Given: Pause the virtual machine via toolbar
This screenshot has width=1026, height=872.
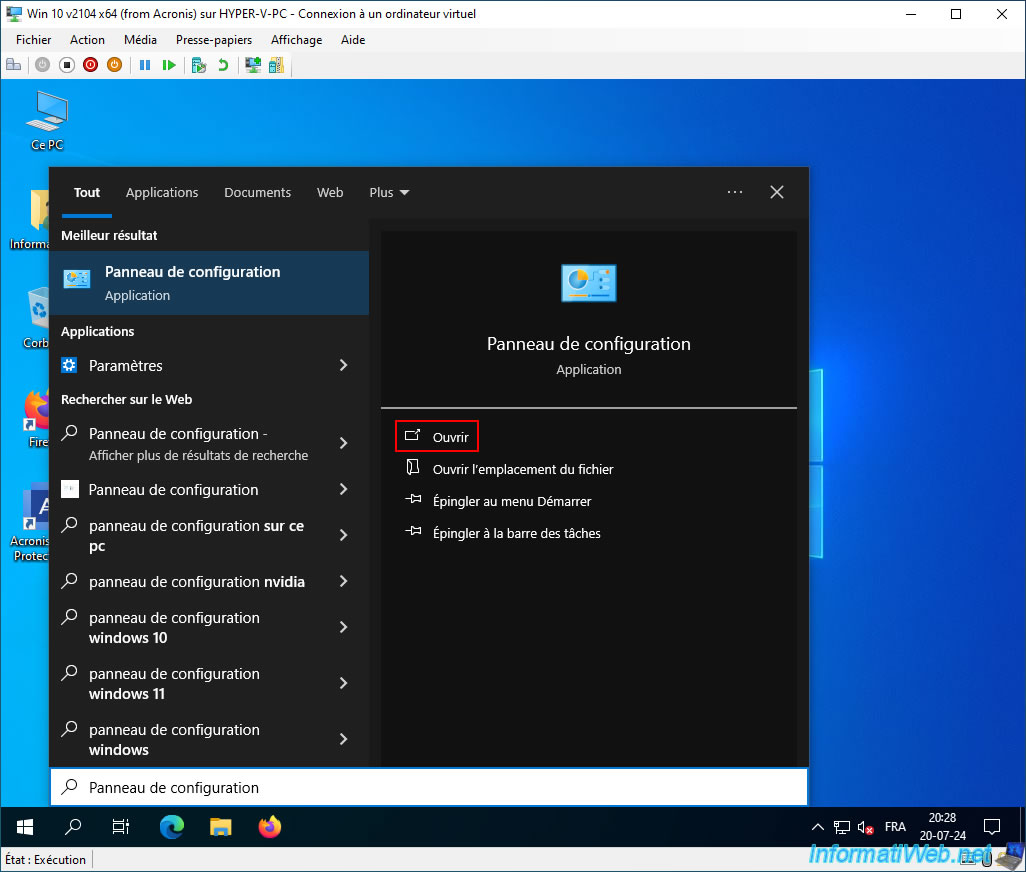Looking at the screenshot, I should coord(145,65).
